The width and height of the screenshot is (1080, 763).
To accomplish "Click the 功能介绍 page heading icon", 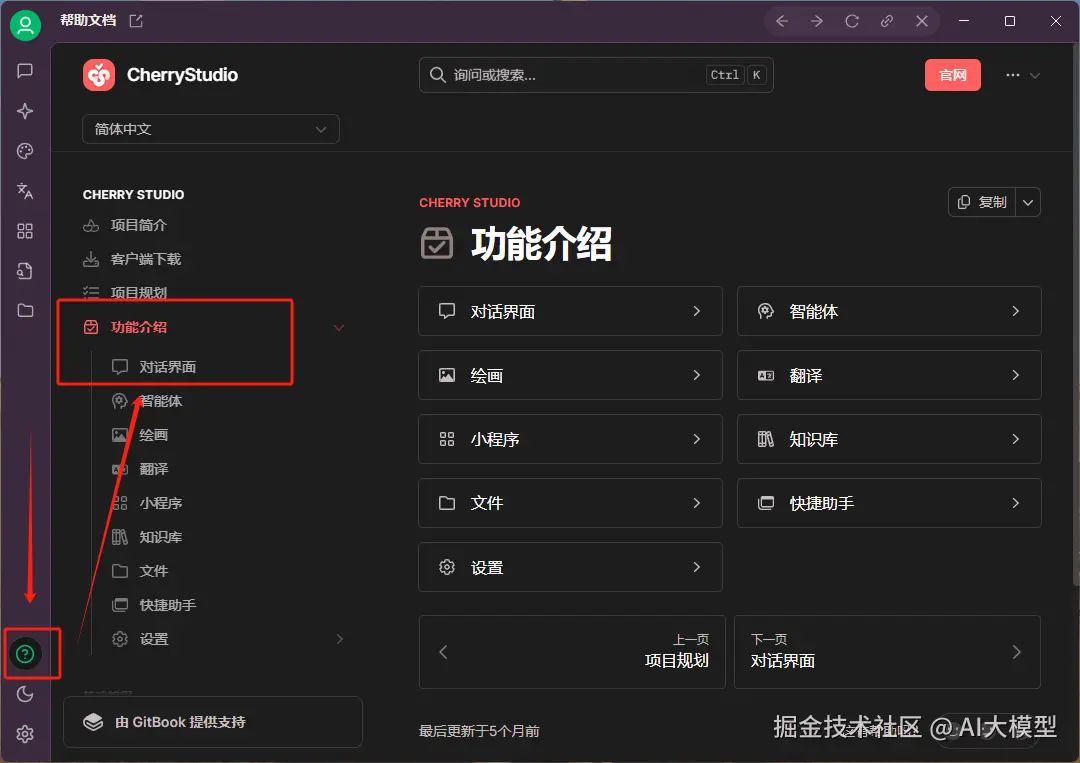I will pos(437,243).
